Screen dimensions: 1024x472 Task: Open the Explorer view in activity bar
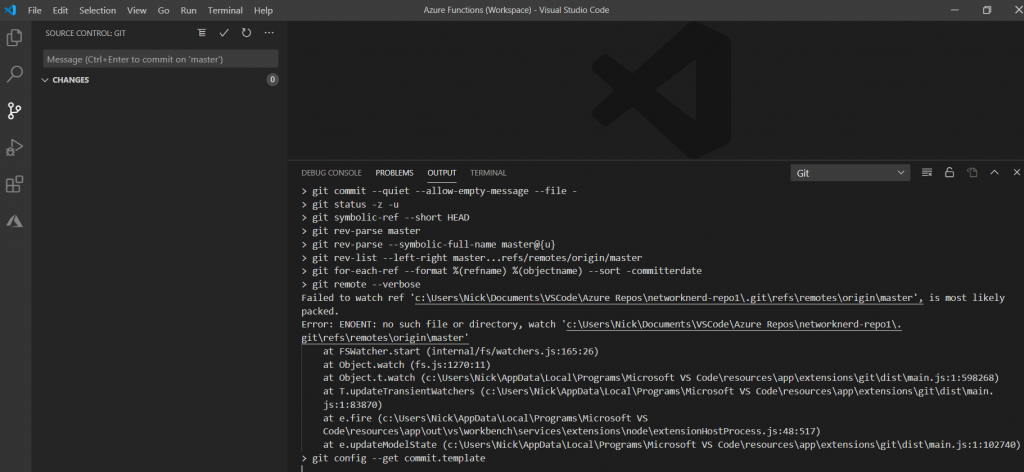14,38
